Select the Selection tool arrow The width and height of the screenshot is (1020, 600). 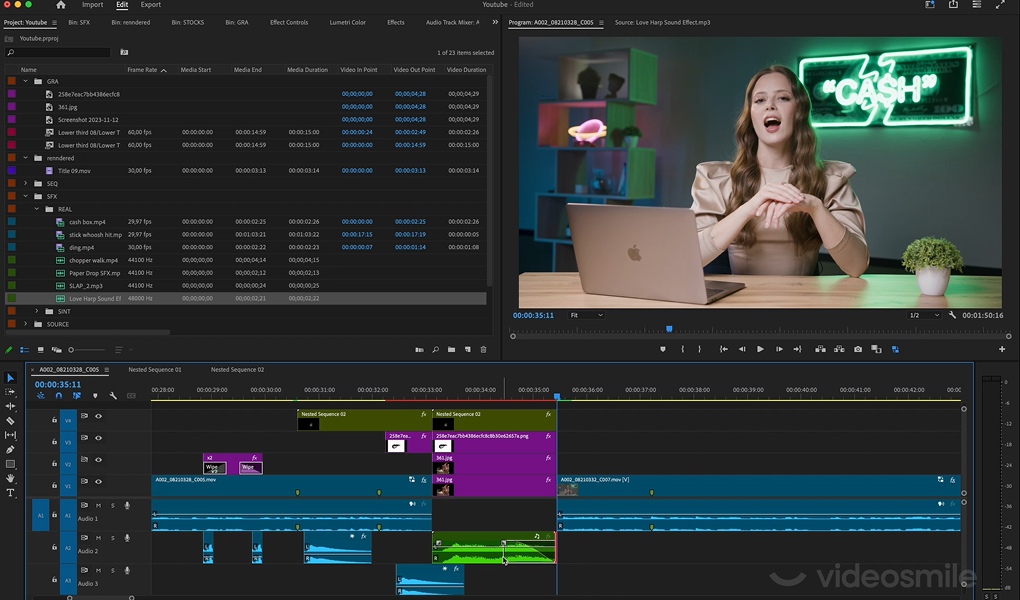(x=10, y=377)
